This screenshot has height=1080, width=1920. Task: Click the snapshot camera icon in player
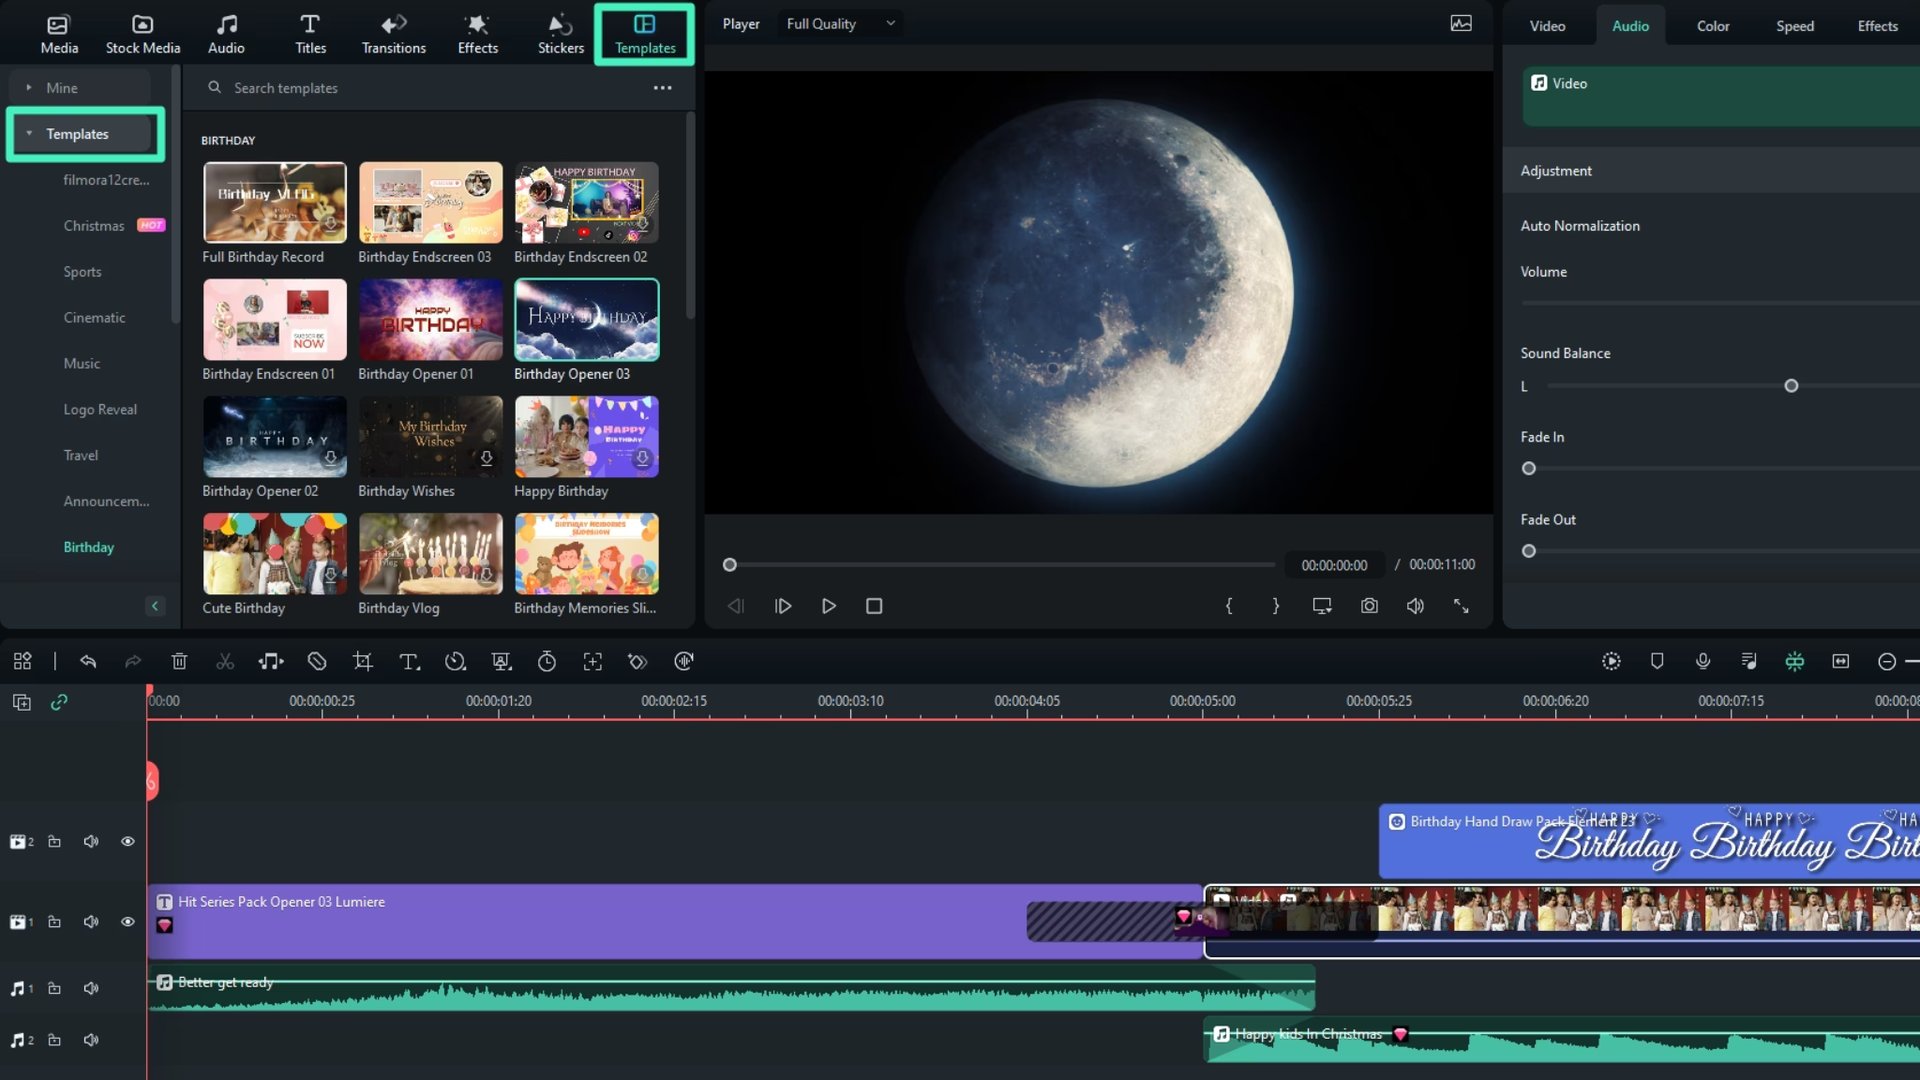pyautogui.click(x=1369, y=606)
